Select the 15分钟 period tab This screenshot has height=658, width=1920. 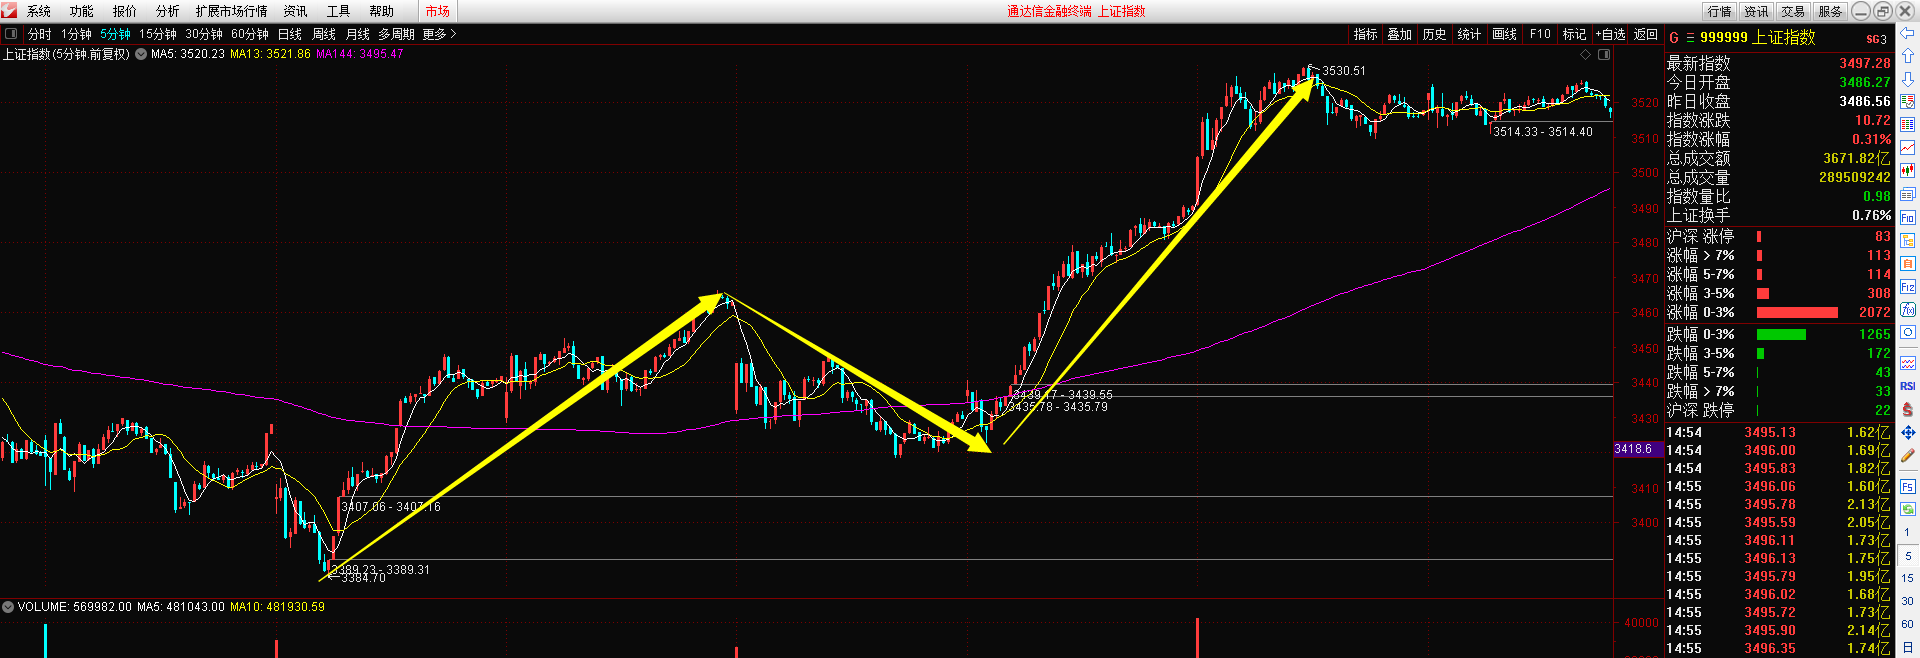(x=158, y=34)
